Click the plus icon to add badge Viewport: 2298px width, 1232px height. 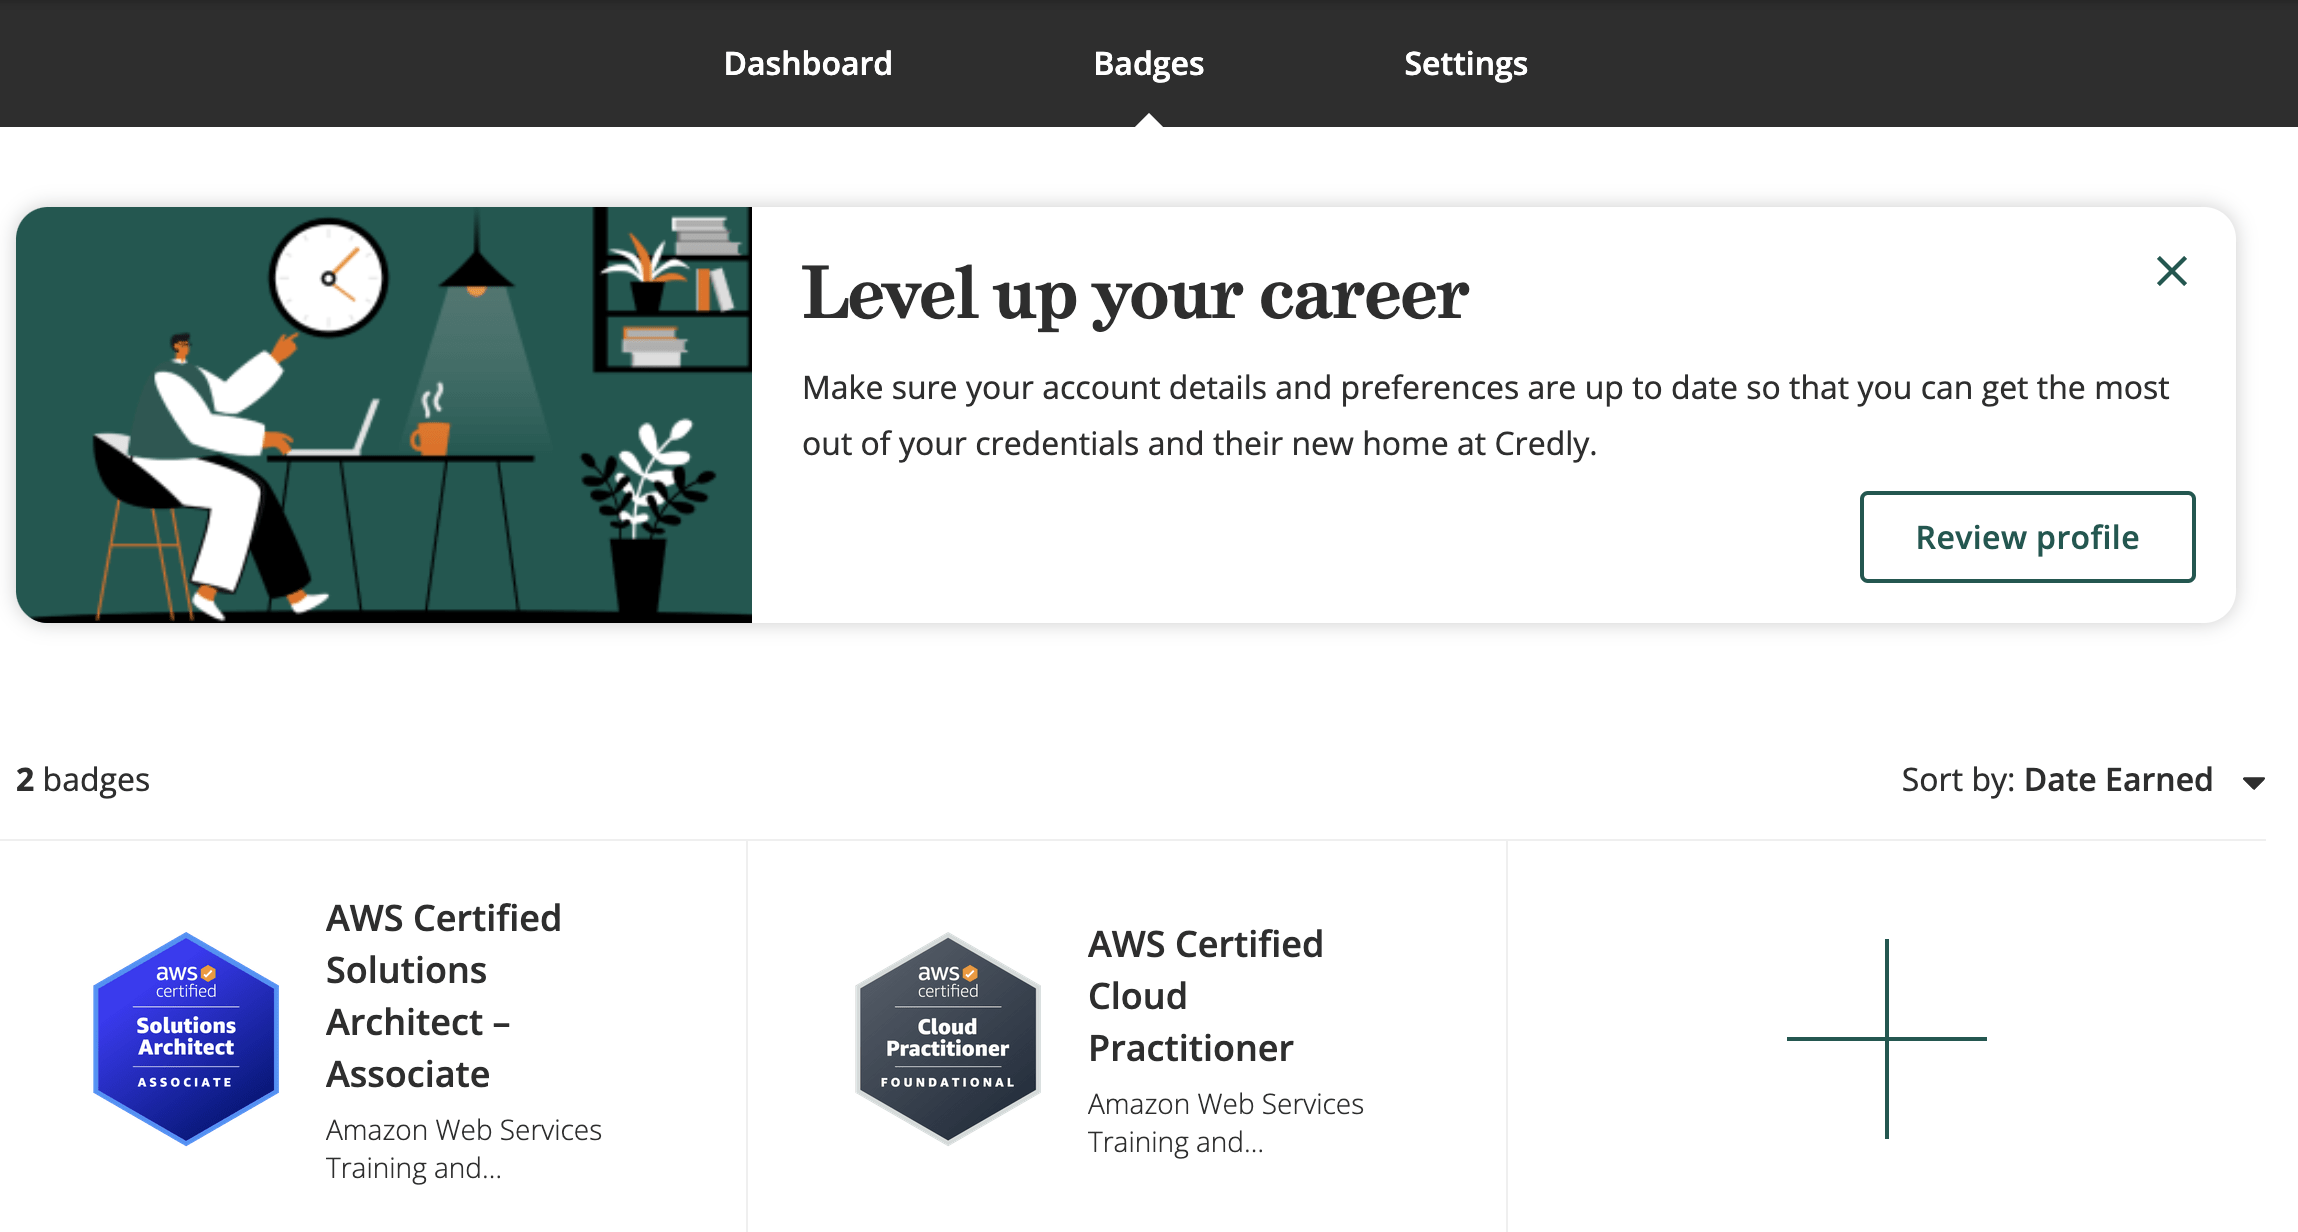[x=1886, y=1038]
